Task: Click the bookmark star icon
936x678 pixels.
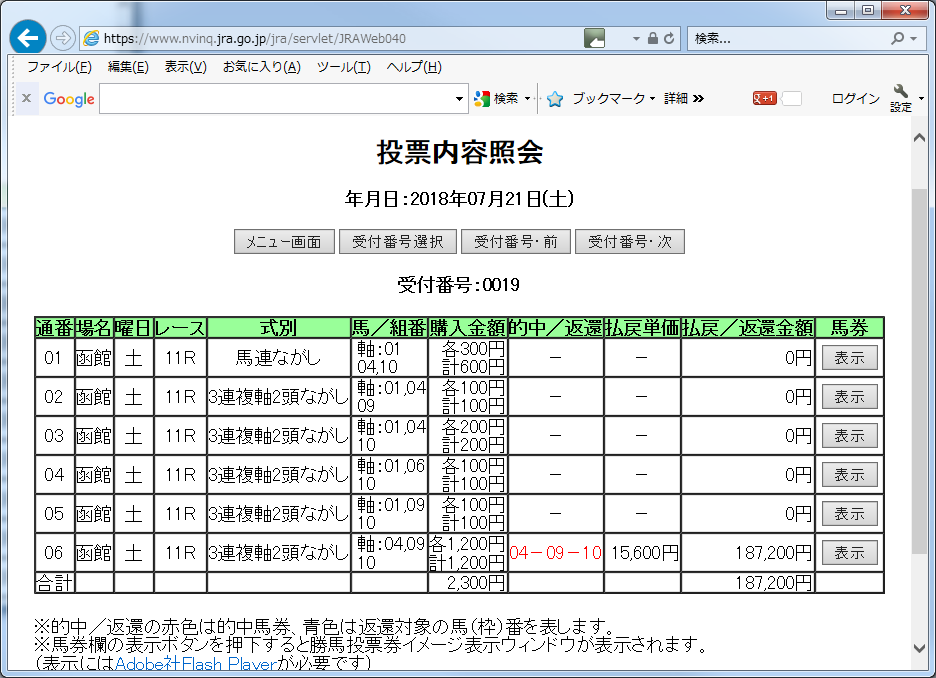Action: click(x=555, y=98)
